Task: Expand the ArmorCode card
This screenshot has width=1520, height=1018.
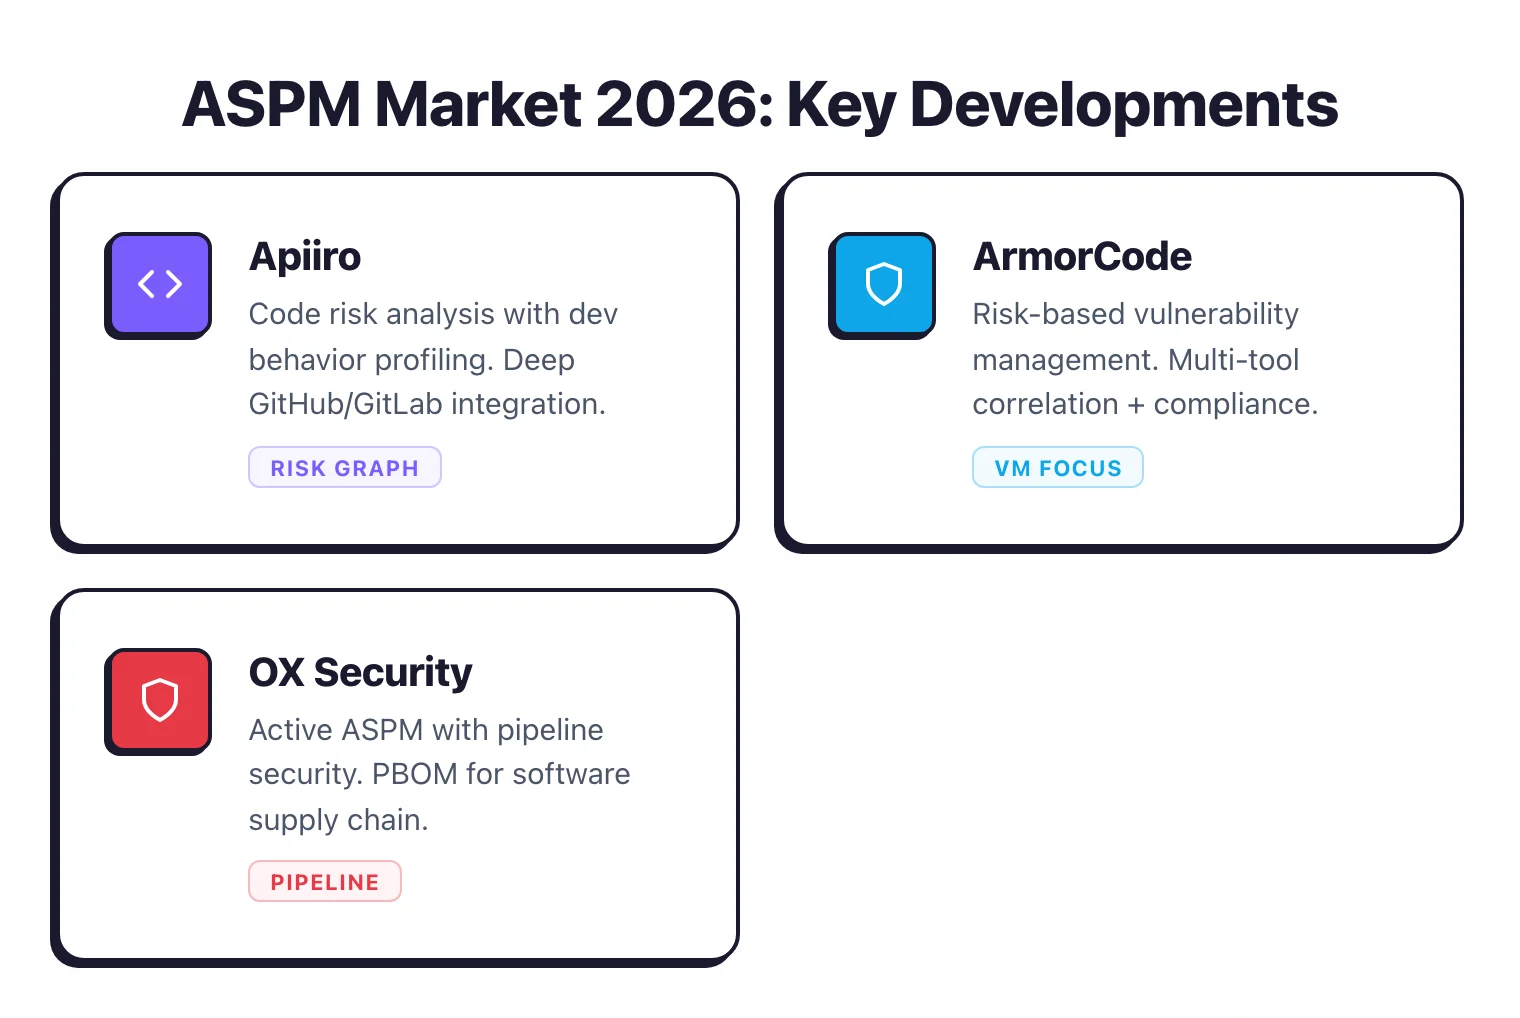Action: (x=1120, y=361)
